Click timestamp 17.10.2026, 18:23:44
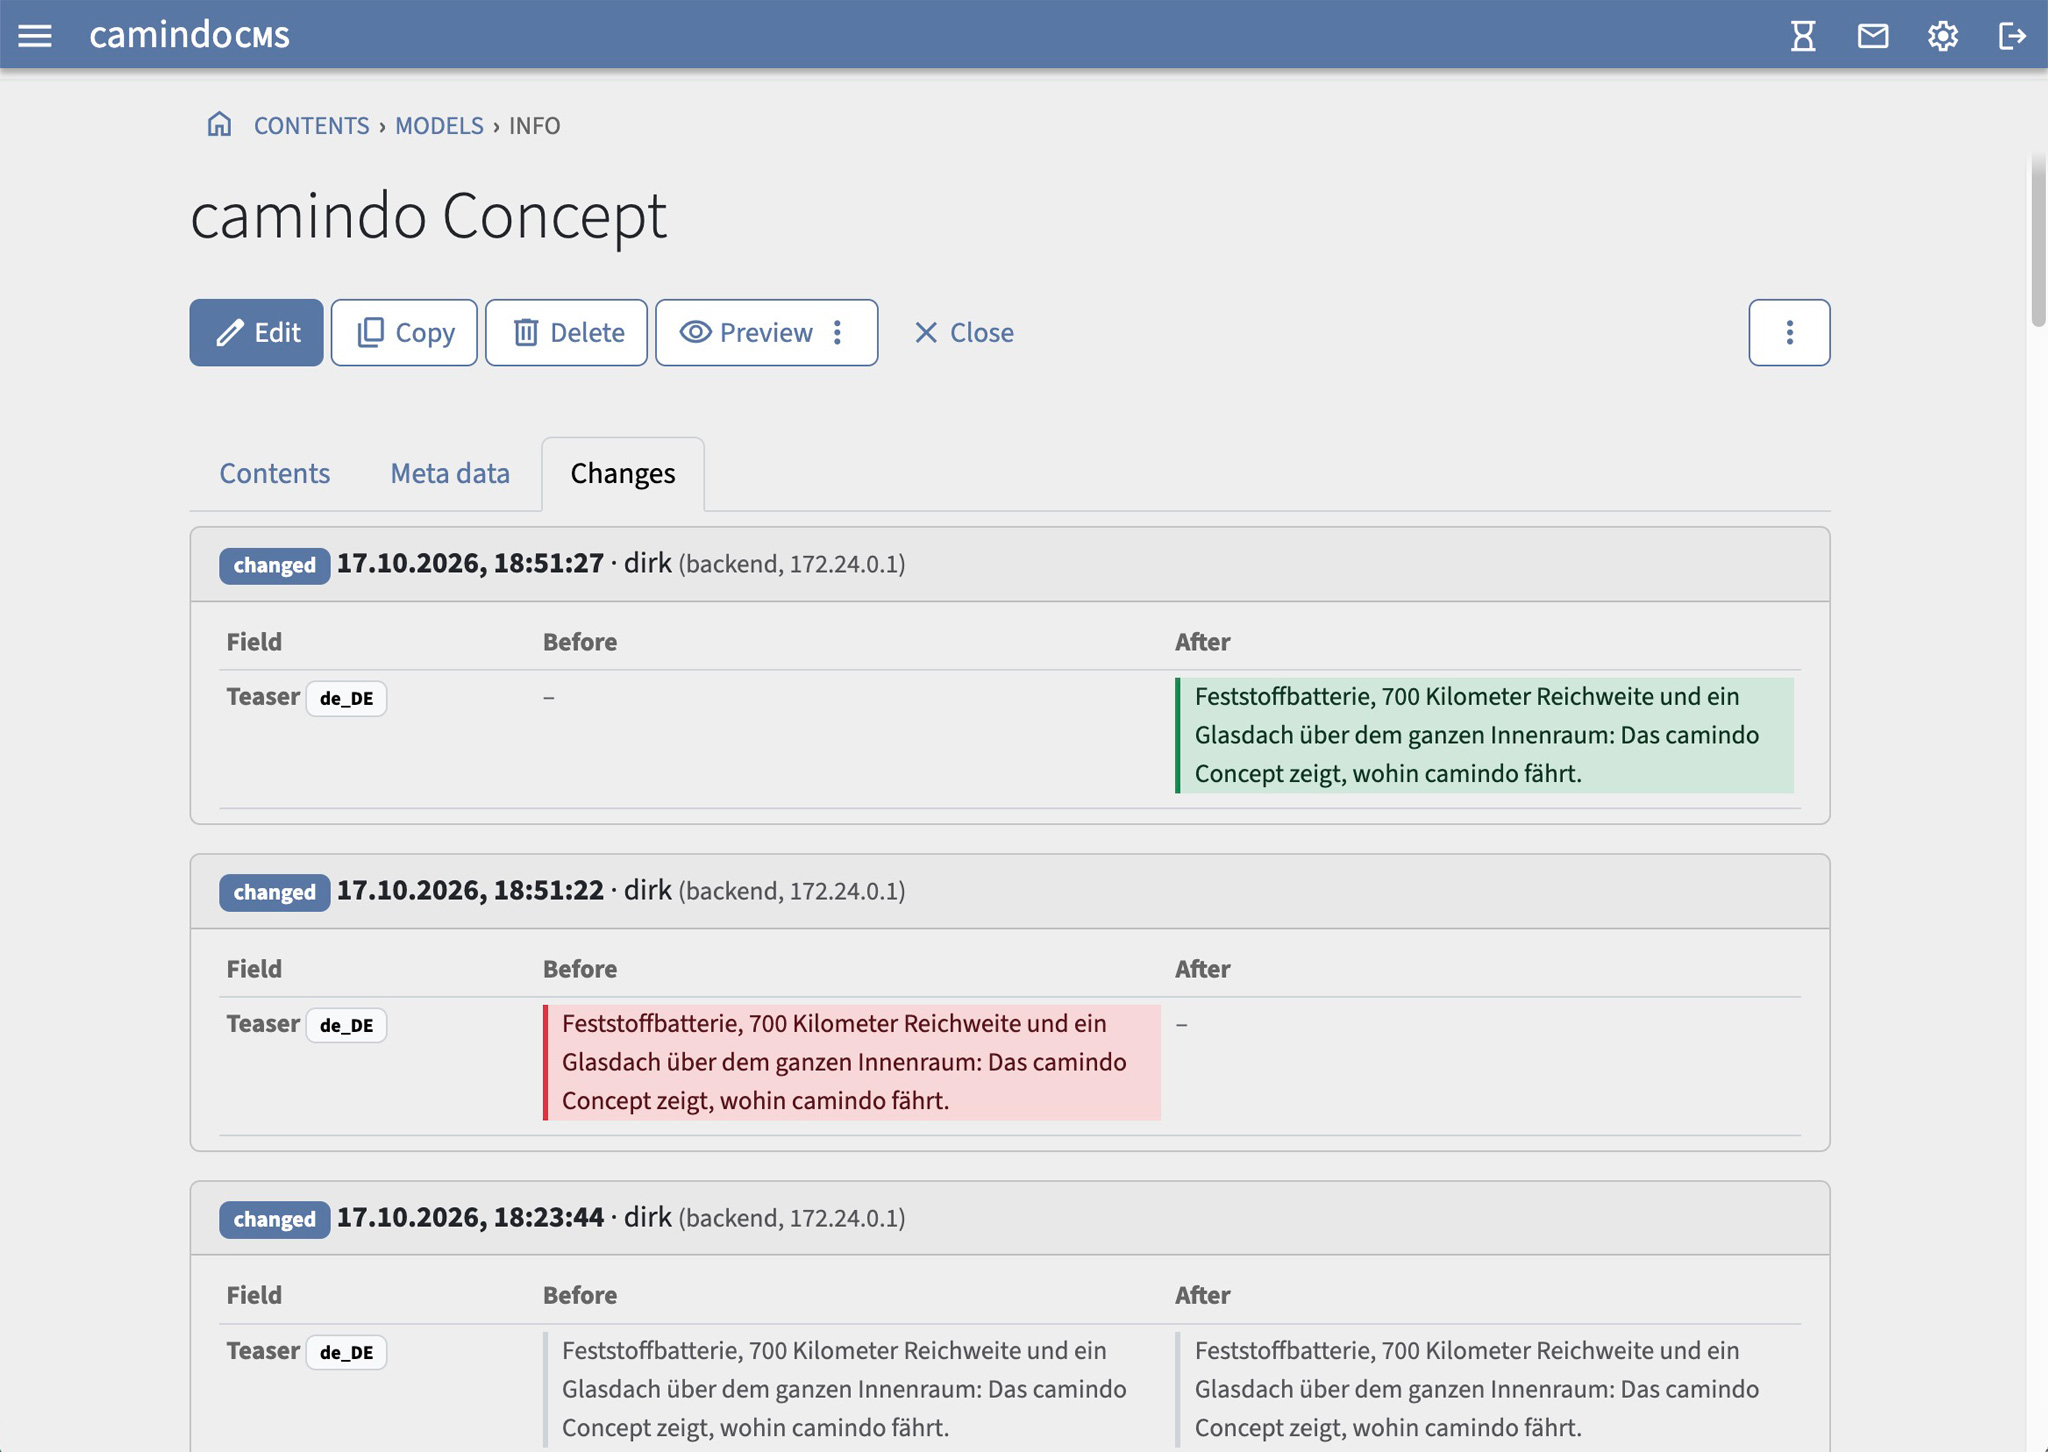 point(470,1217)
